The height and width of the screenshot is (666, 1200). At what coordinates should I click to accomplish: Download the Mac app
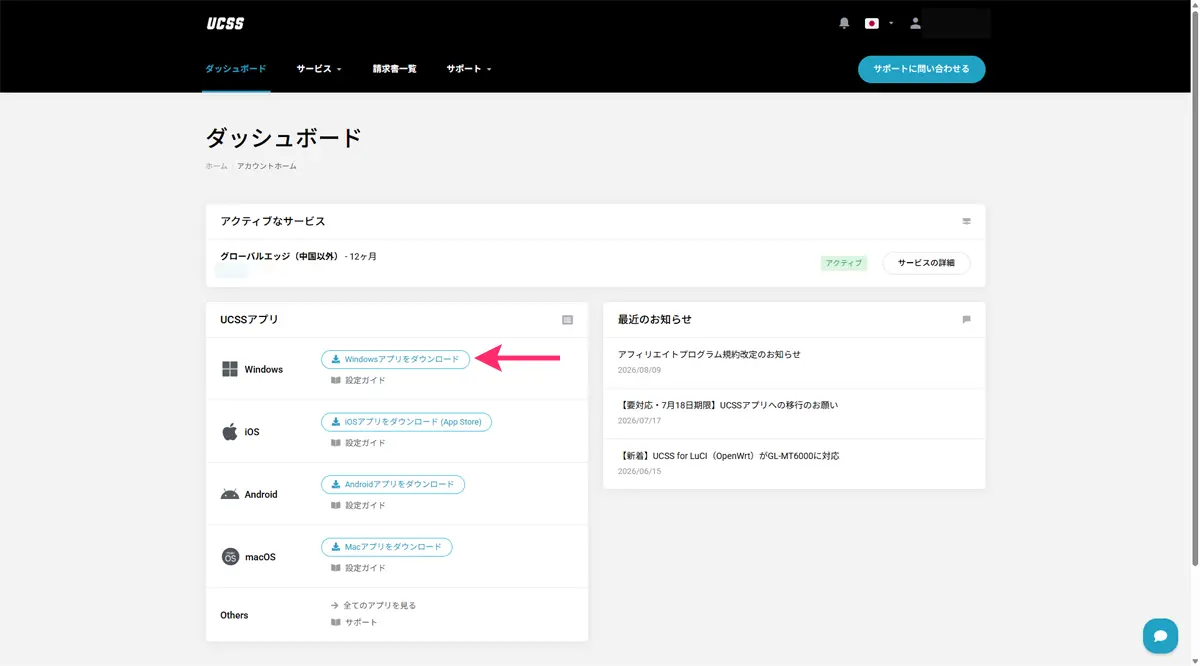point(386,547)
